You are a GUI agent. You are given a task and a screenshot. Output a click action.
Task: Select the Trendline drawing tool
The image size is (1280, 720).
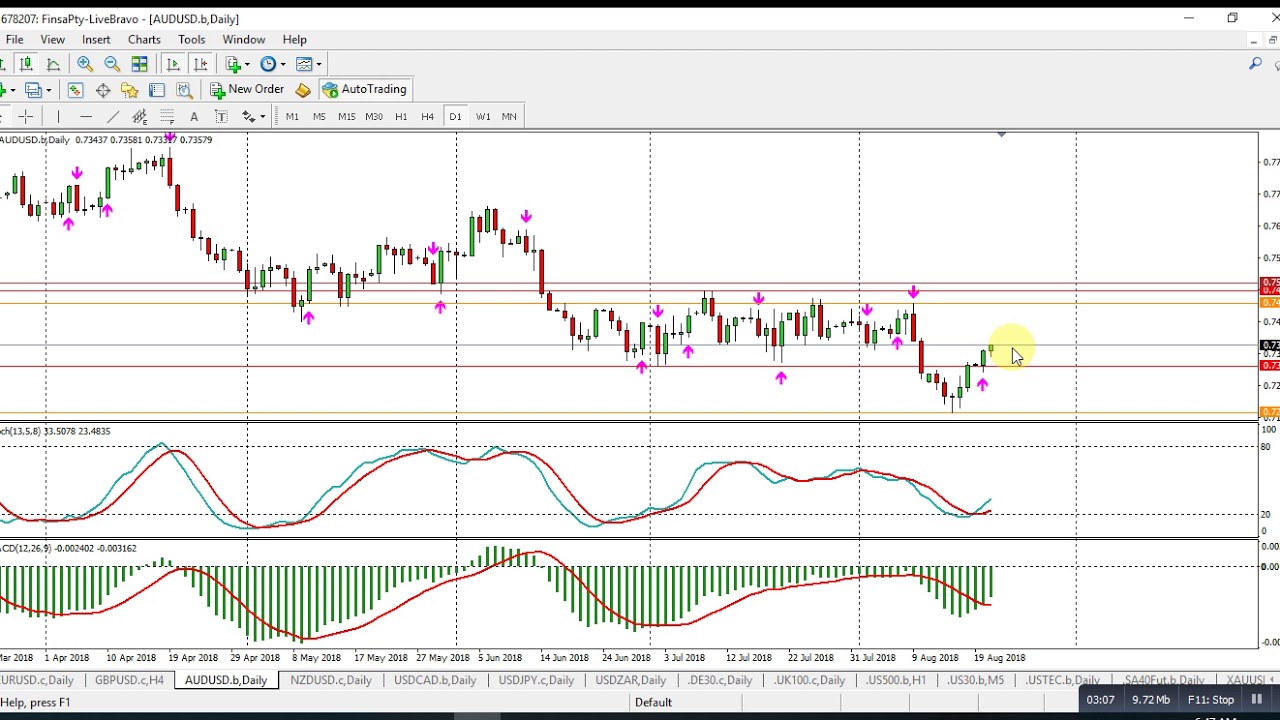pyautogui.click(x=113, y=117)
